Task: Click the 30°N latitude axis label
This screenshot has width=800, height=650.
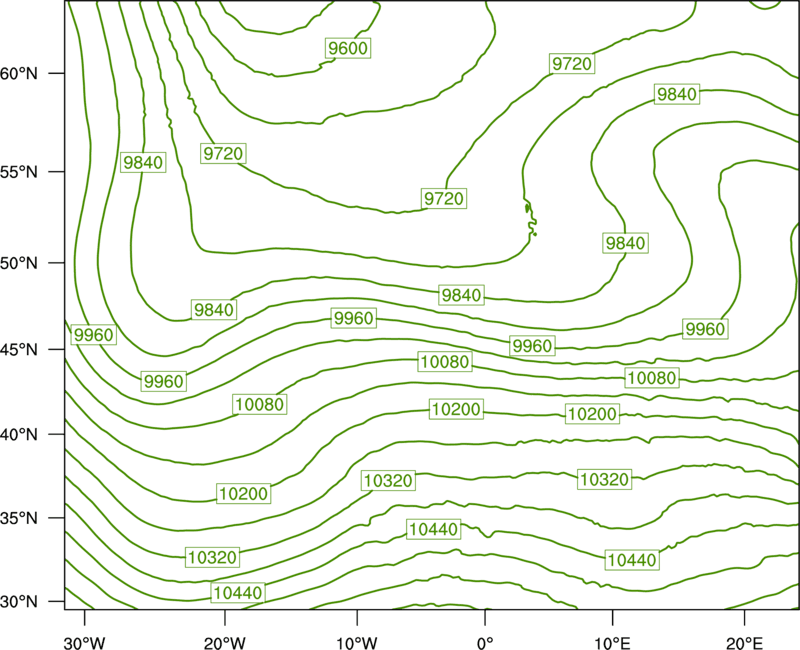Action: 19,602
